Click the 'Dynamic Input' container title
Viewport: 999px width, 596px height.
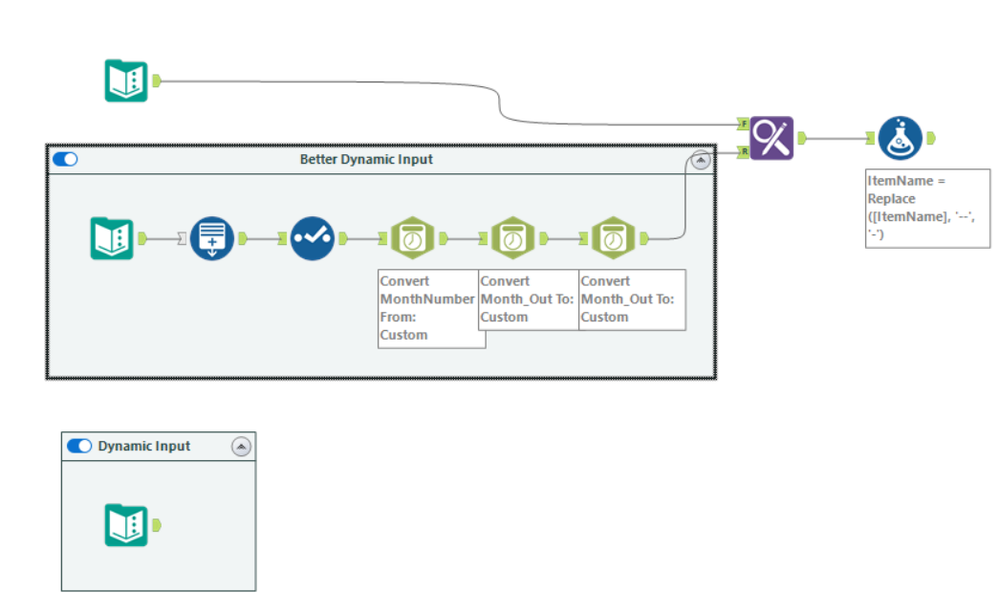[x=144, y=446]
